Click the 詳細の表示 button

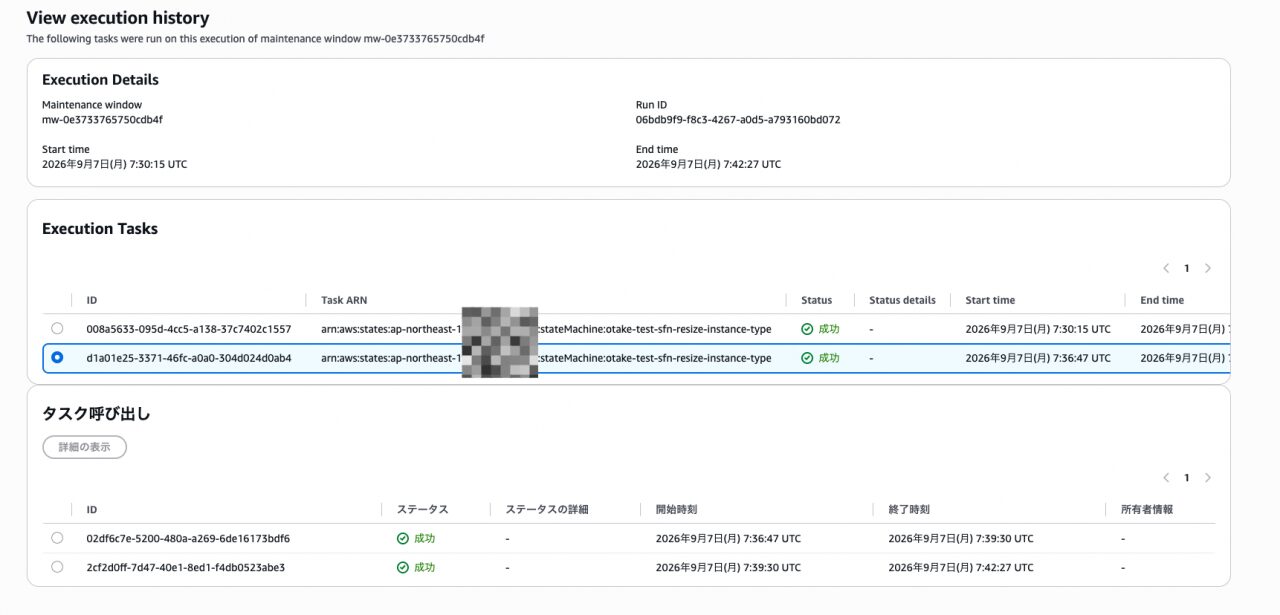(x=84, y=447)
